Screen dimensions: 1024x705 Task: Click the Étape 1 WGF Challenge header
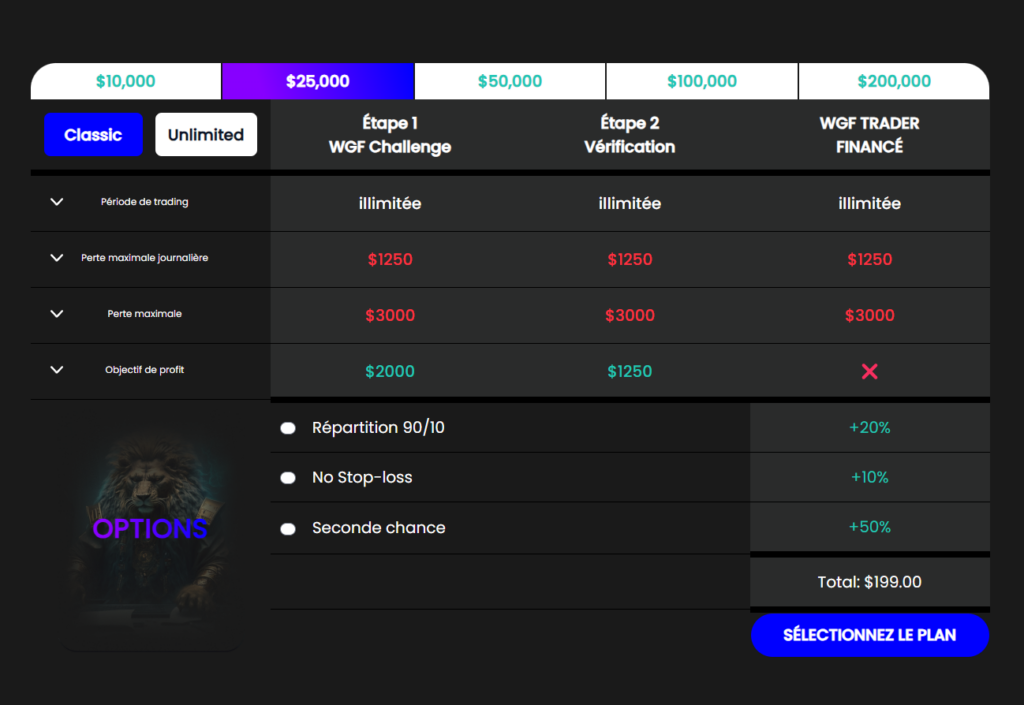point(390,135)
